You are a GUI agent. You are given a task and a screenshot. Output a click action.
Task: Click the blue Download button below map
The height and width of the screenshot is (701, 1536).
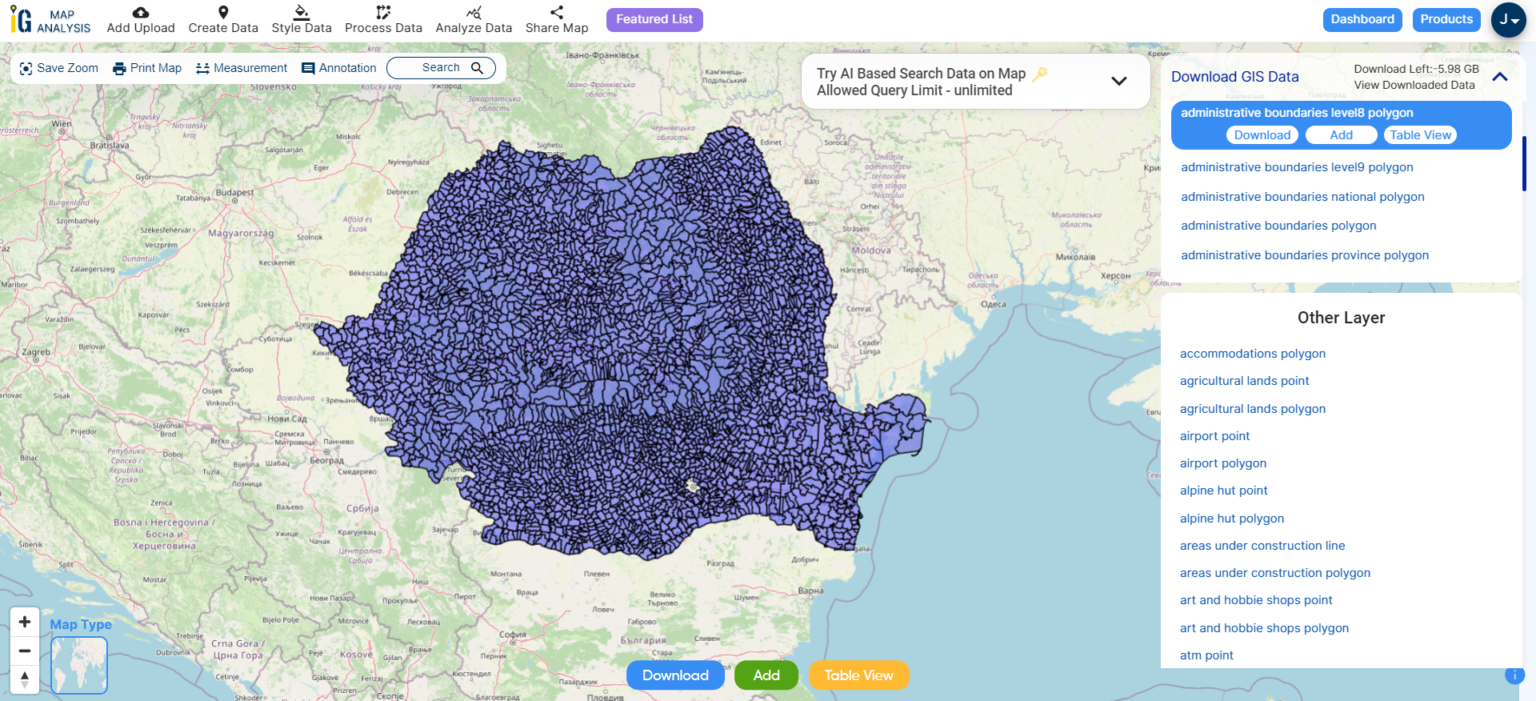tap(675, 675)
